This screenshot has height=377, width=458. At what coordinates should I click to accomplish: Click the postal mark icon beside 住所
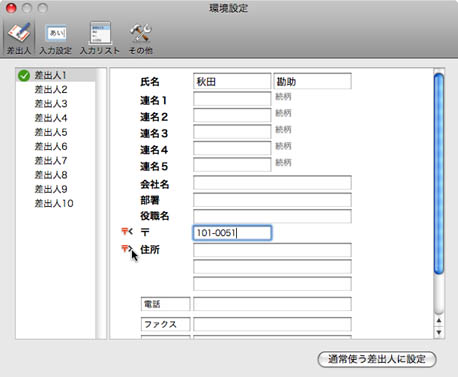point(127,248)
